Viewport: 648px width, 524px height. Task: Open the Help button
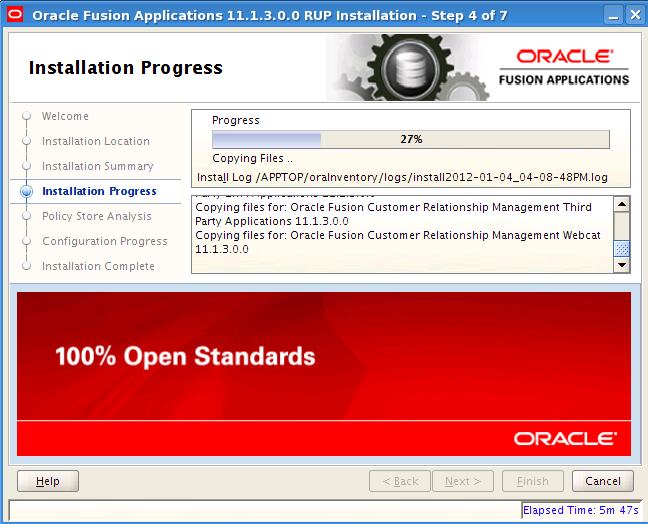48,481
